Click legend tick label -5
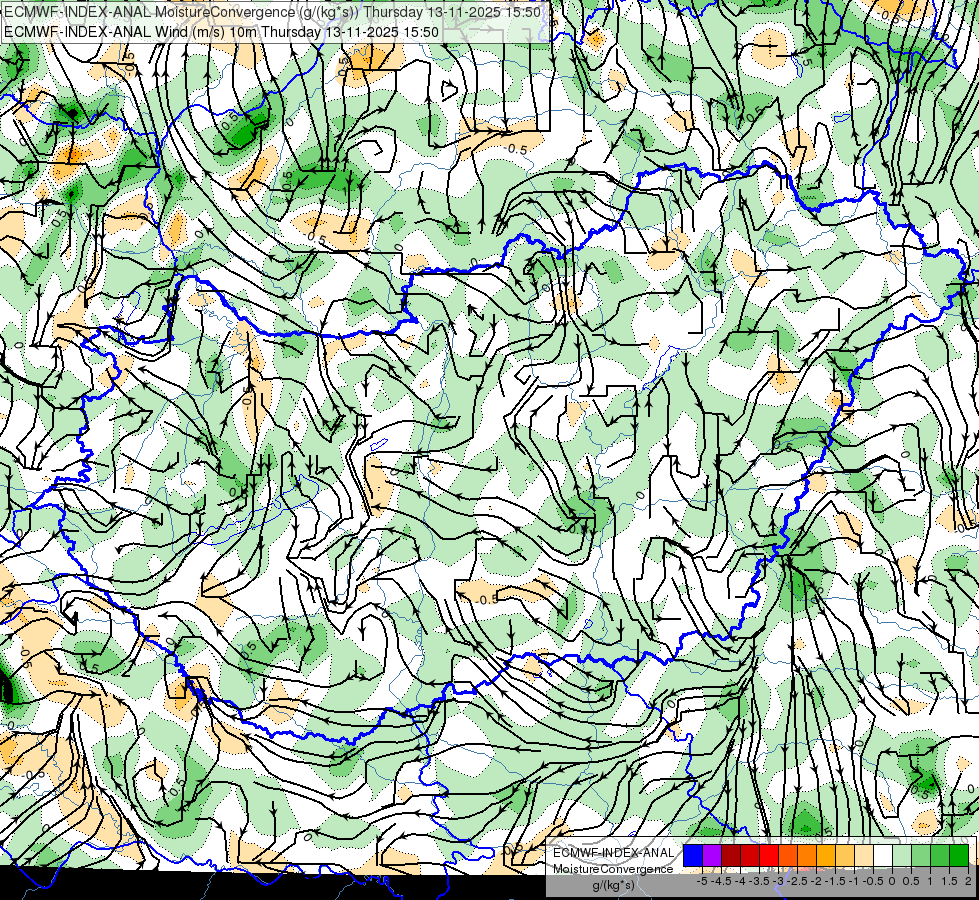Screen dimensions: 979x900 click(702, 881)
